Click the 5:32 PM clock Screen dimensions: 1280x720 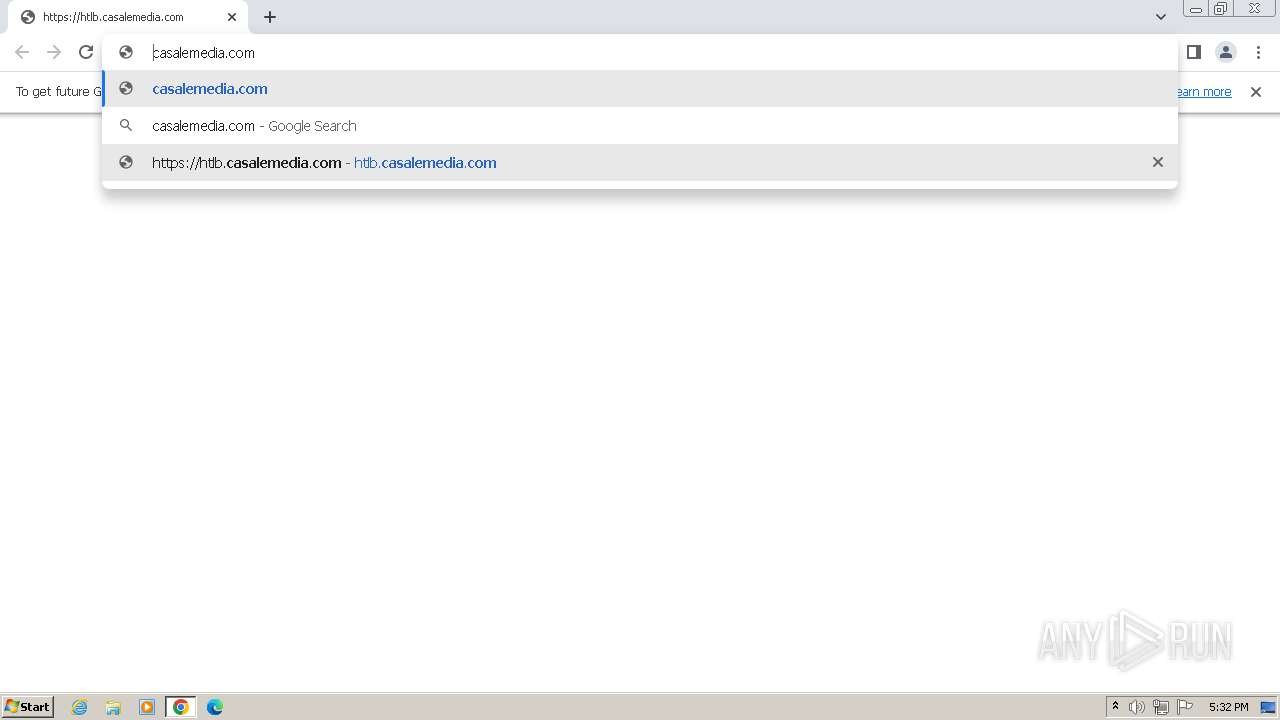point(1228,707)
